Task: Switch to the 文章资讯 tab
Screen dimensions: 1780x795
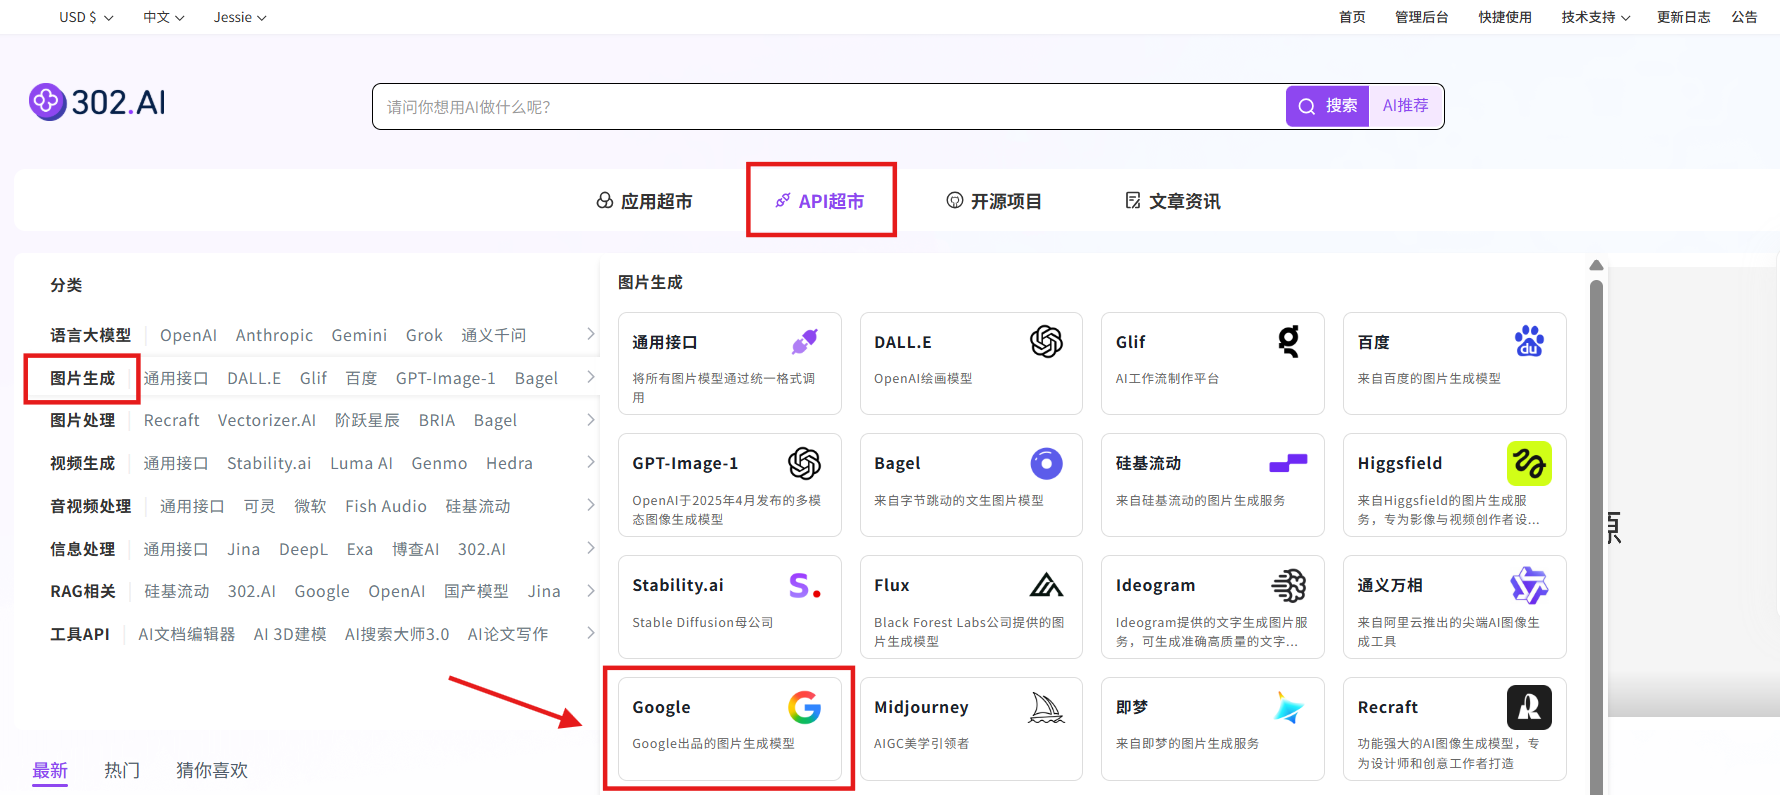Action: click(1172, 201)
